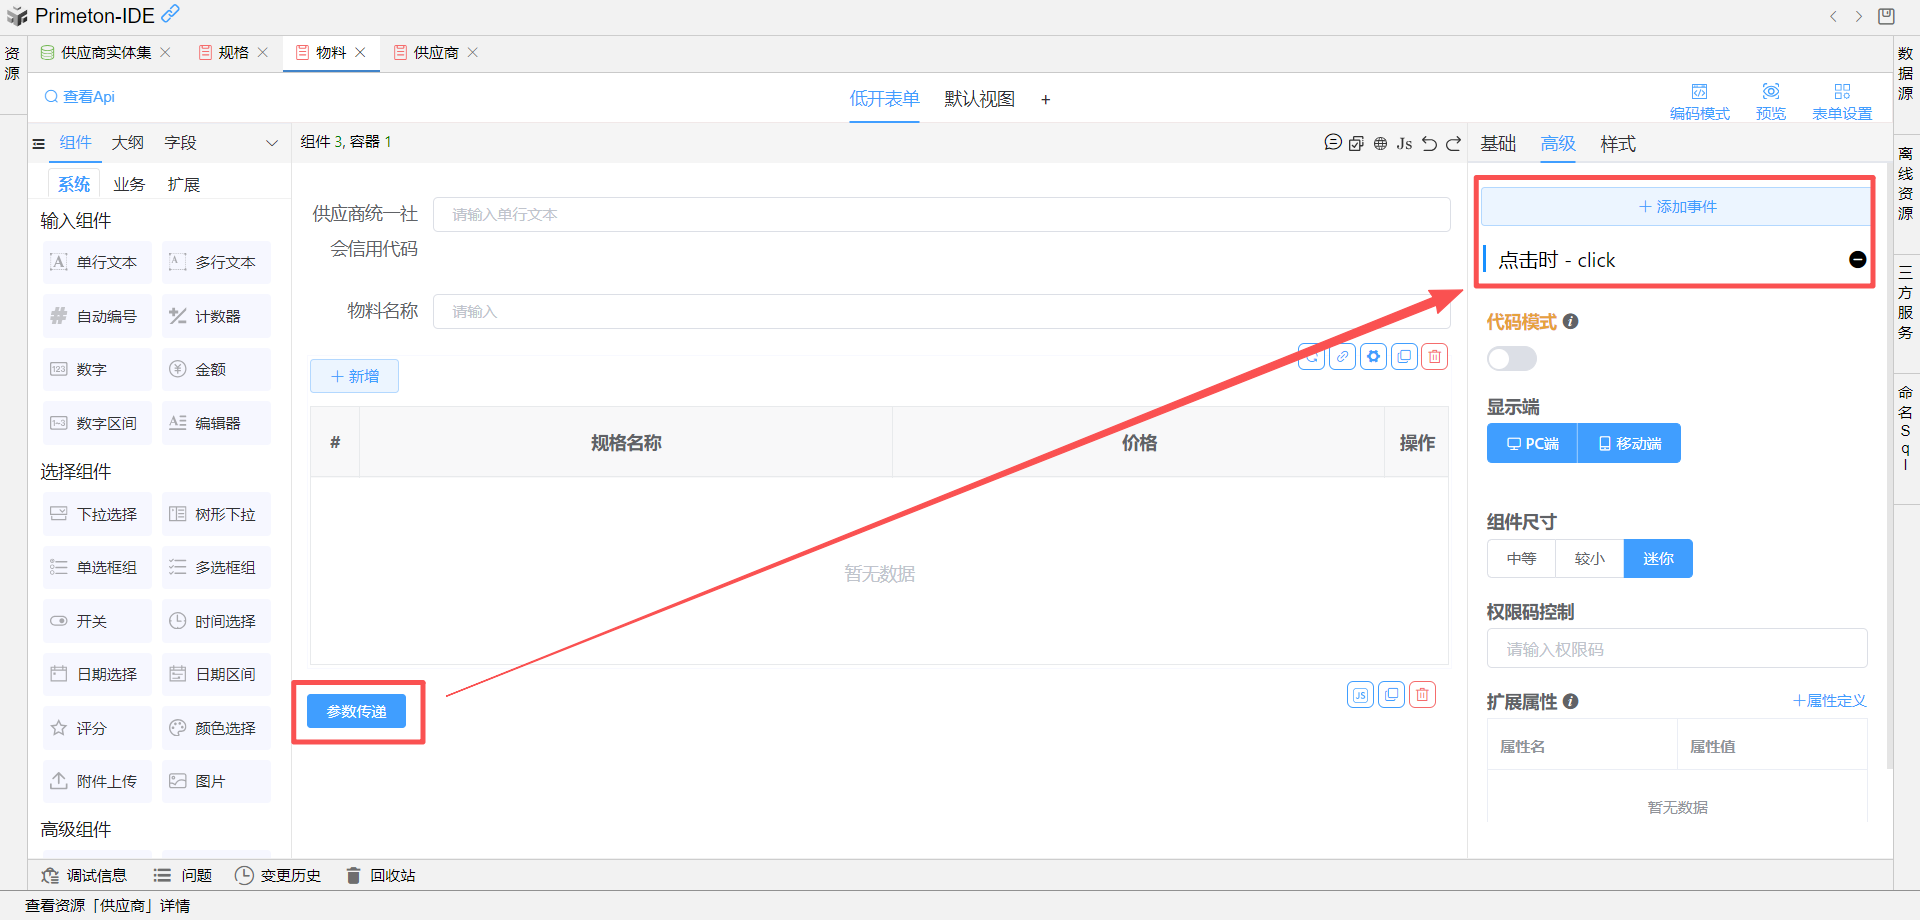Click the undo arrow in the canvas toolbar
The width and height of the screenshot is (1920, 920).
(x=1429, y=143)
